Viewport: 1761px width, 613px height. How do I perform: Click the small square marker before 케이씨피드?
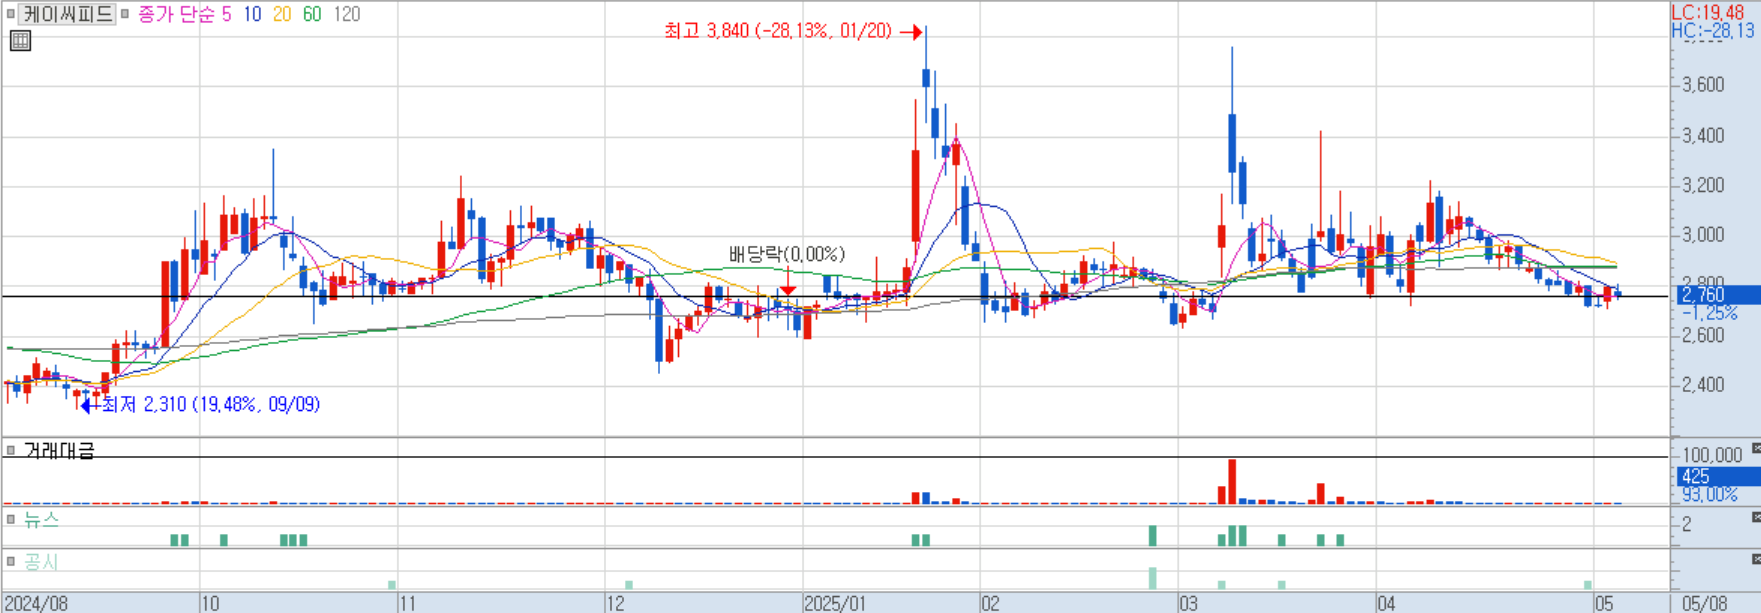click(x=11, y=14)
